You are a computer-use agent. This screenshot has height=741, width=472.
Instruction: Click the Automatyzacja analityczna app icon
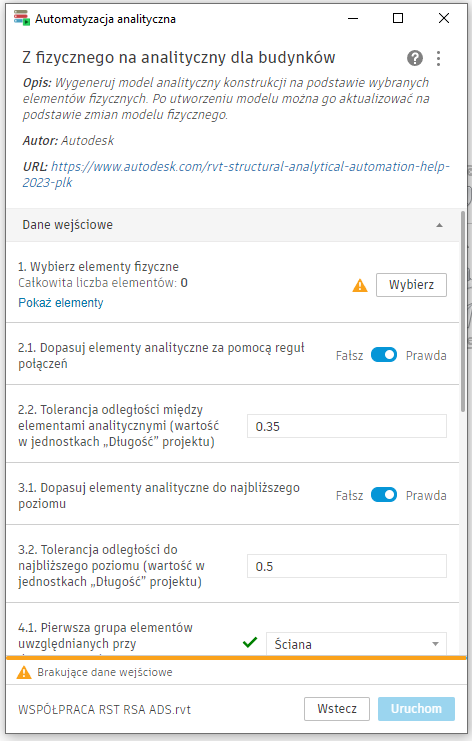22,18
